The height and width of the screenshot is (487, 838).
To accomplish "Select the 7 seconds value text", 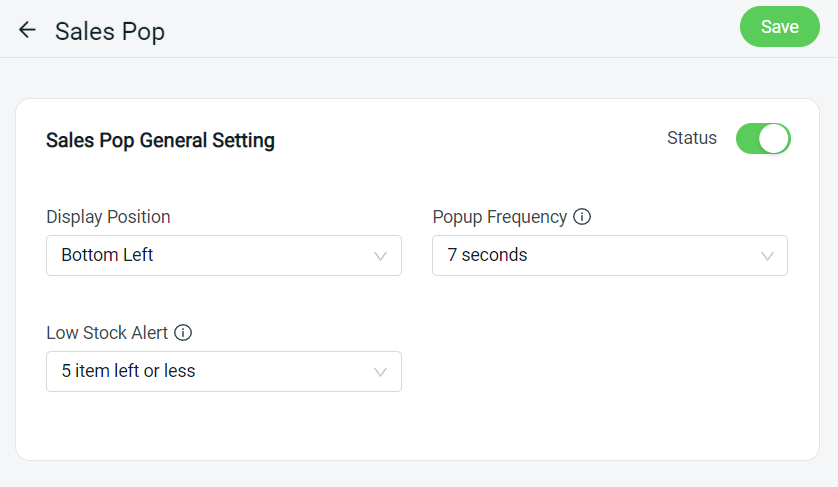I will [487, 255].
